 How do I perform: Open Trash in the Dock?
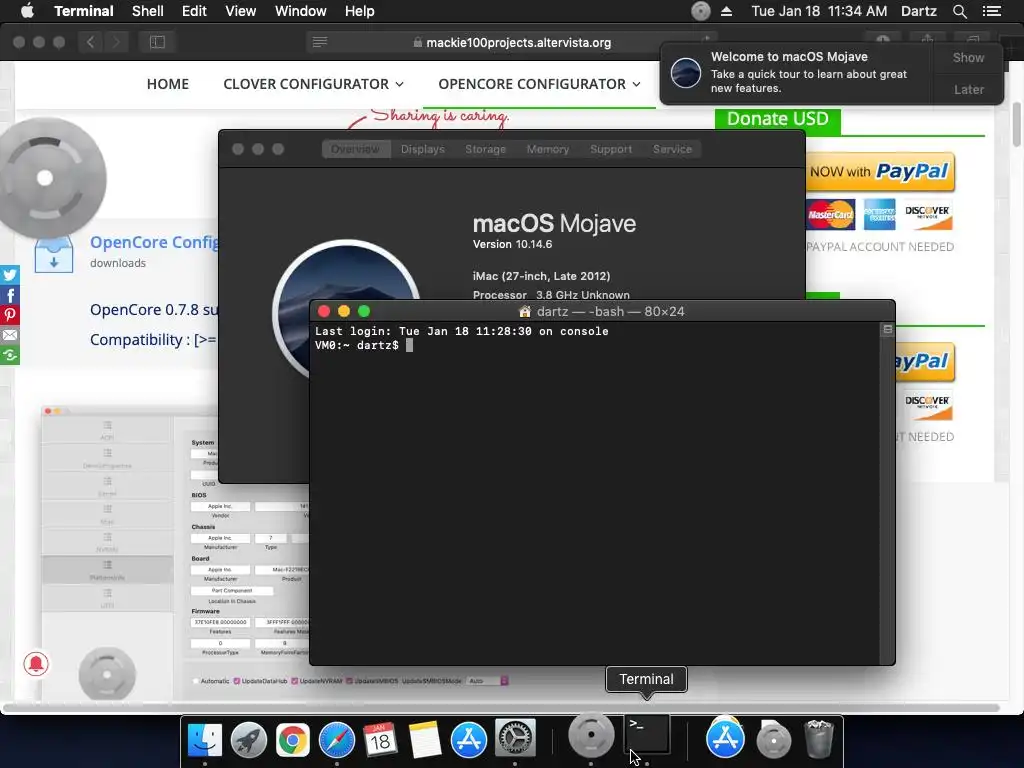pyautogui.click(x=818, y=739)
